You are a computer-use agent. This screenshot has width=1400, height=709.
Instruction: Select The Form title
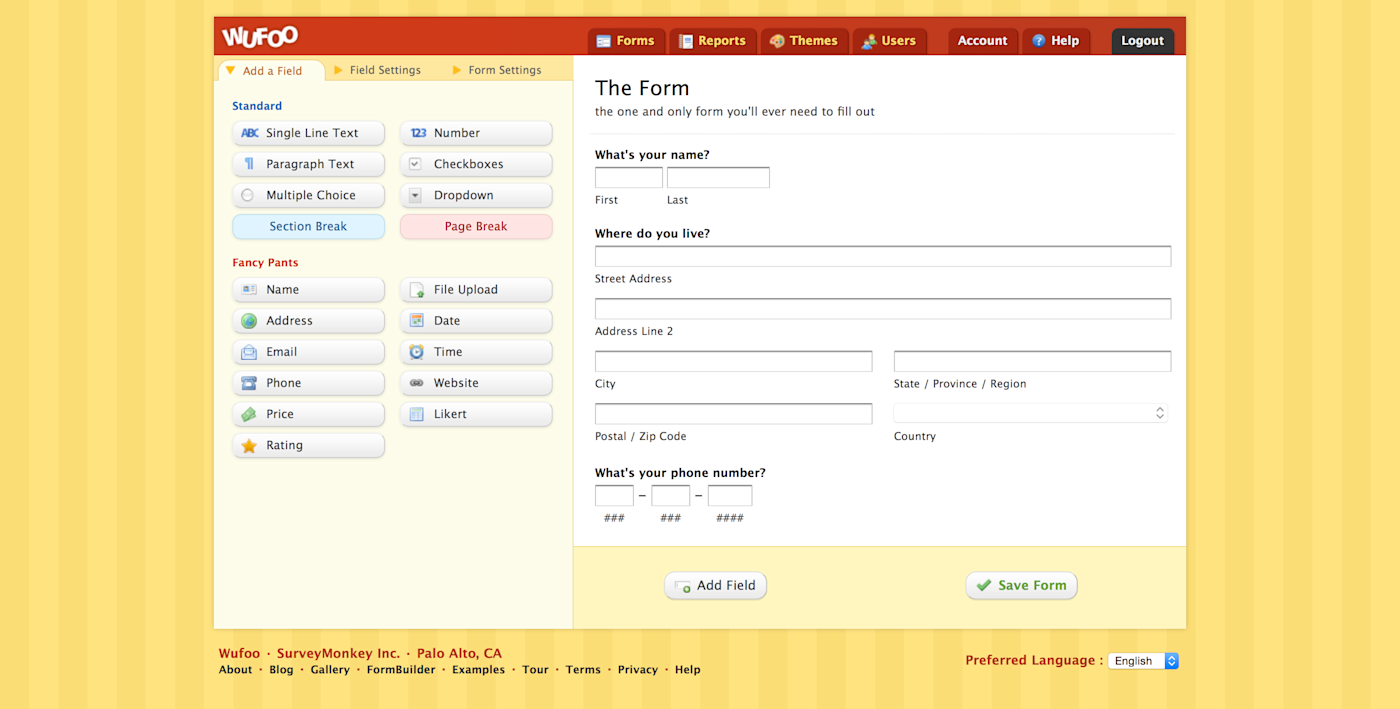click(642, 88)
